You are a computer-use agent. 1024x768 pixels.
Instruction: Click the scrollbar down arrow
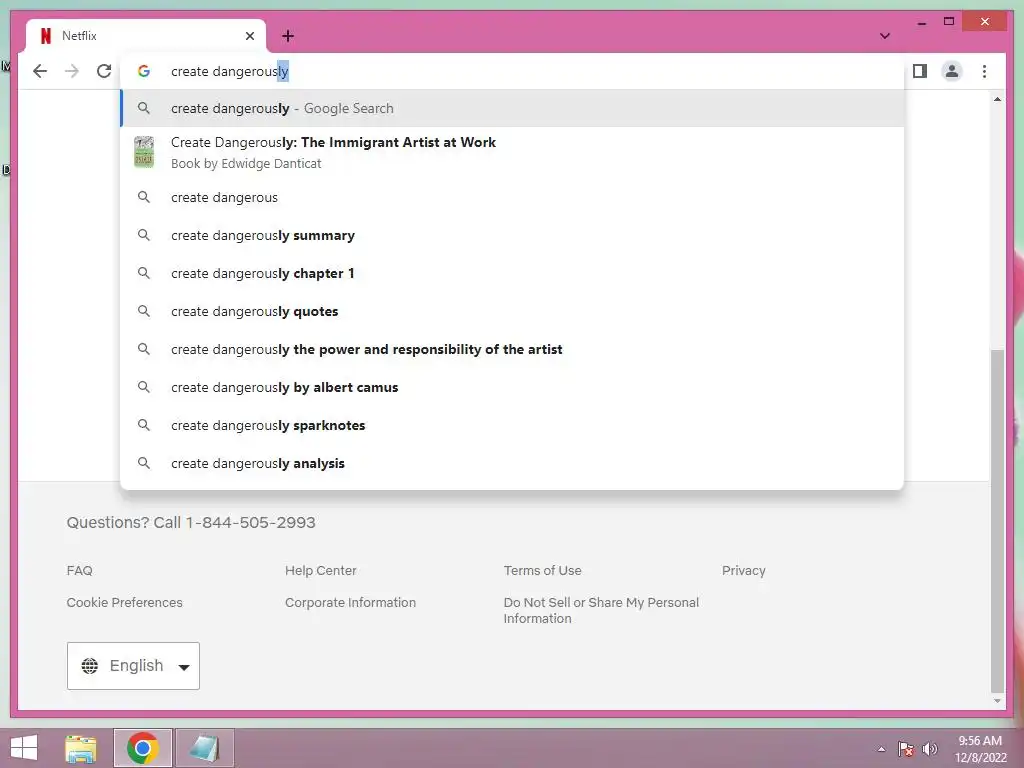click(x=997, y=701)
